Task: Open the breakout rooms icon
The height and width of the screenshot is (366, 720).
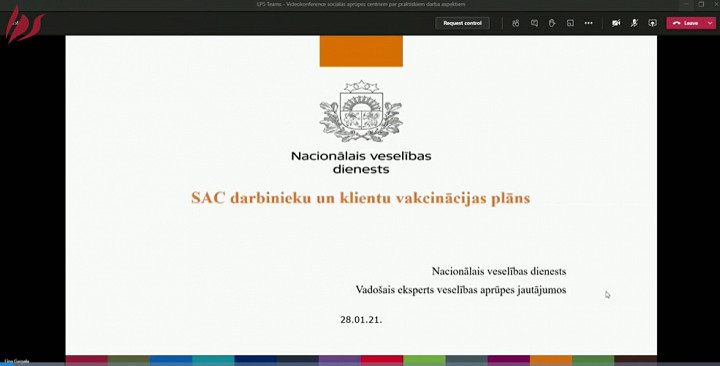Action: 570,23
